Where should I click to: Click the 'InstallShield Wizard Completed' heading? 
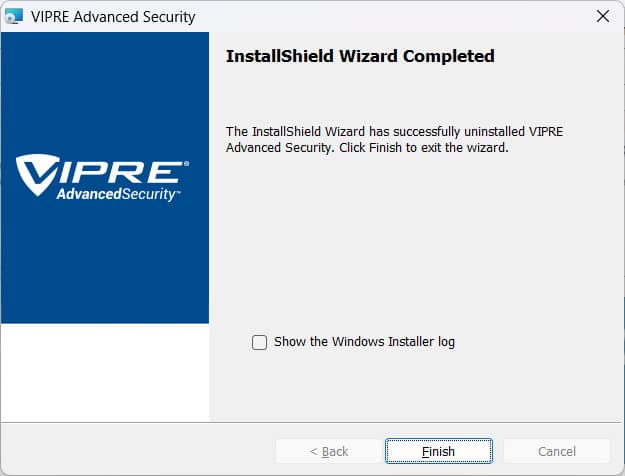[x=360, y=56]
